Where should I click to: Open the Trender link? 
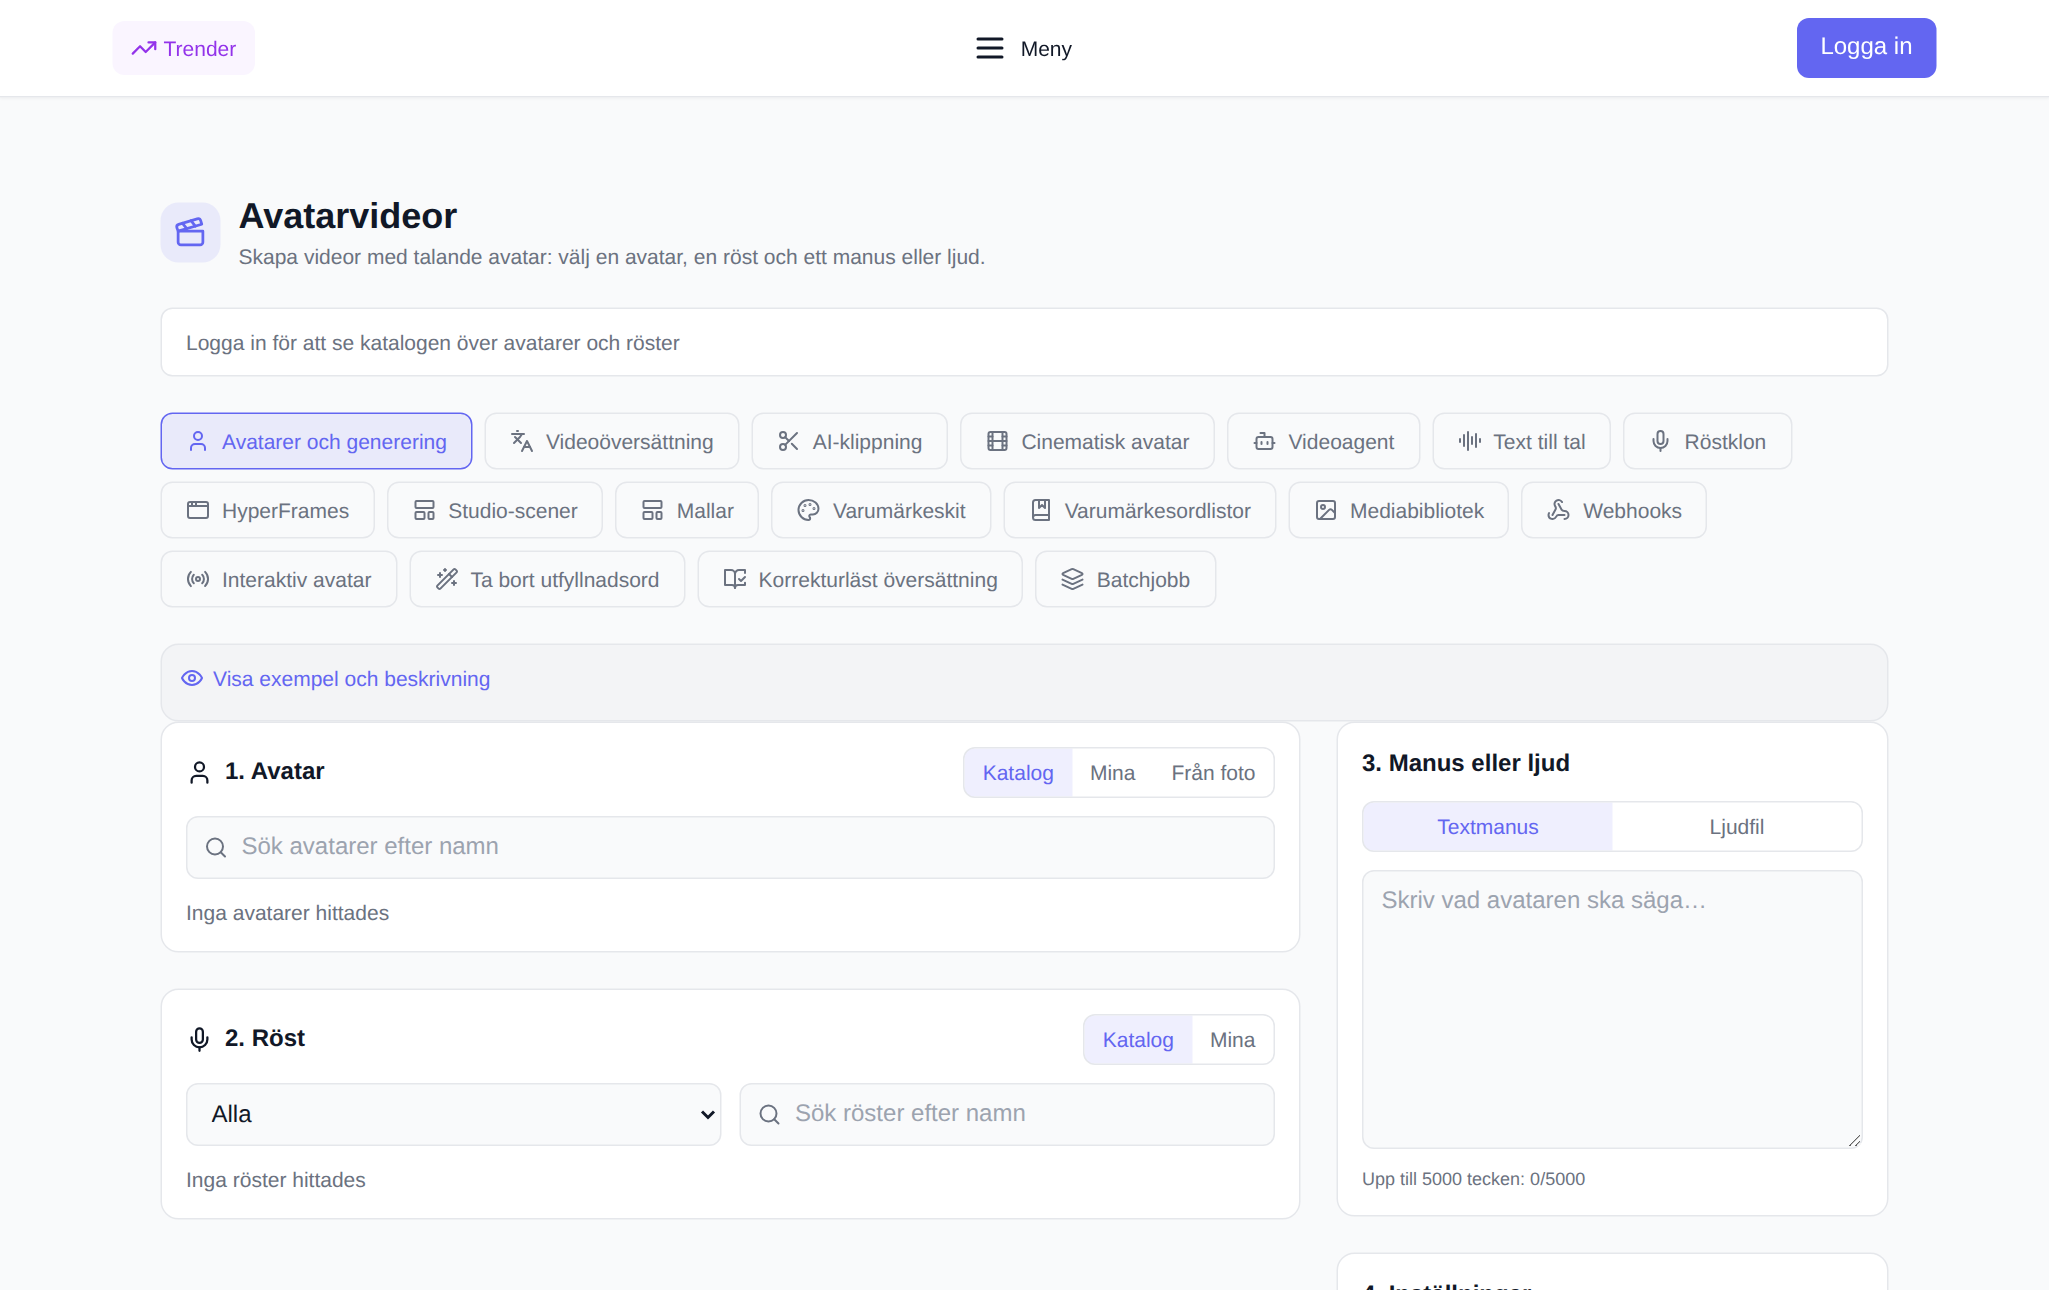(x=184, y=48)
